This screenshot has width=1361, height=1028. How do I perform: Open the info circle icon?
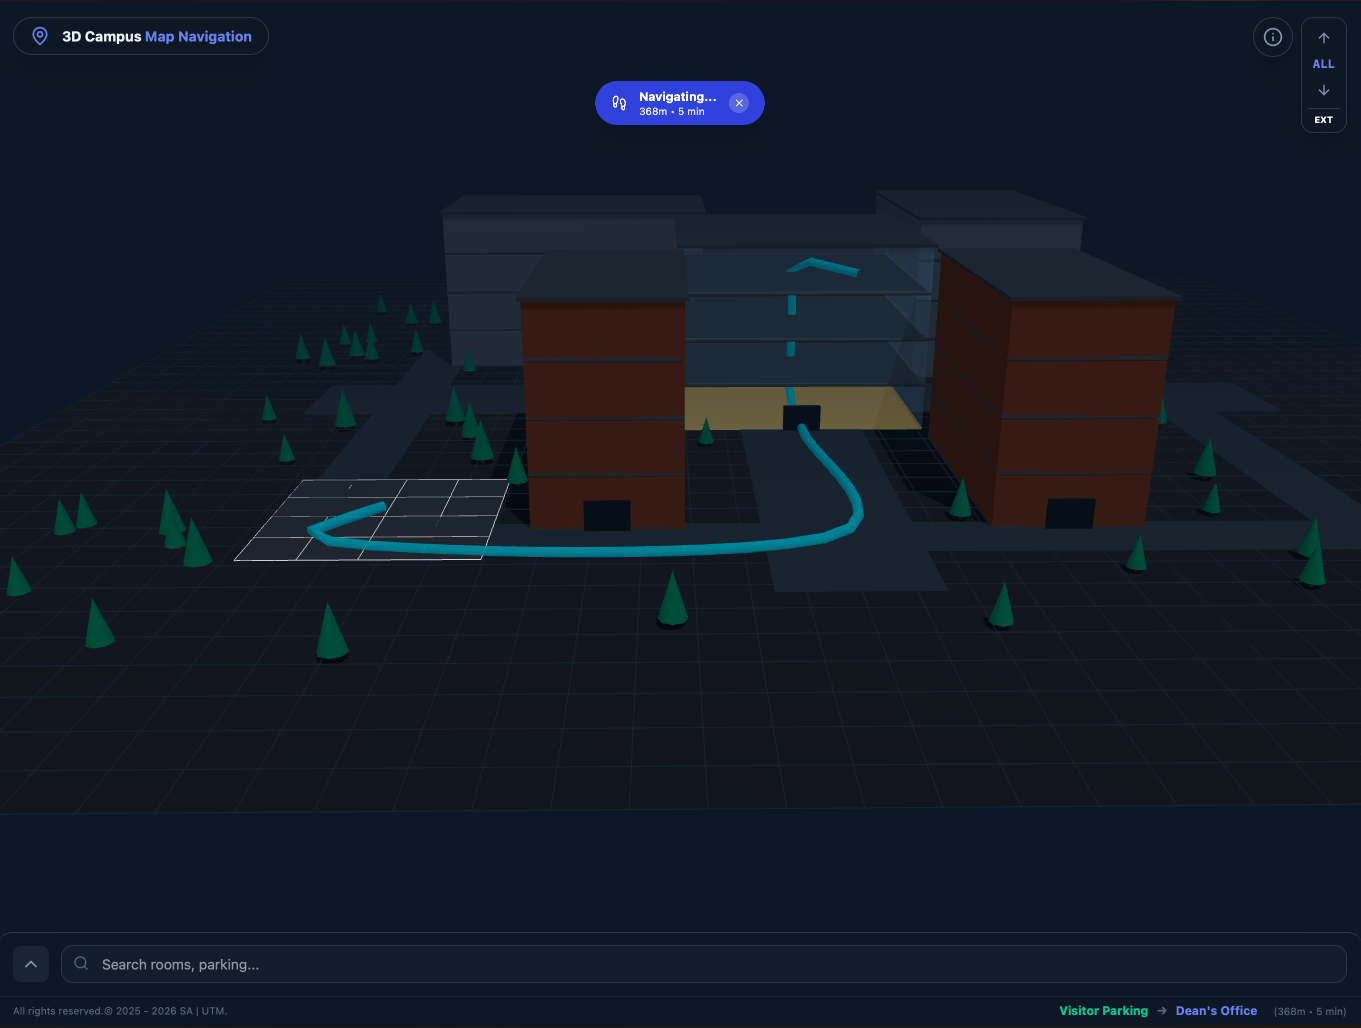(x=1273, y=37)
